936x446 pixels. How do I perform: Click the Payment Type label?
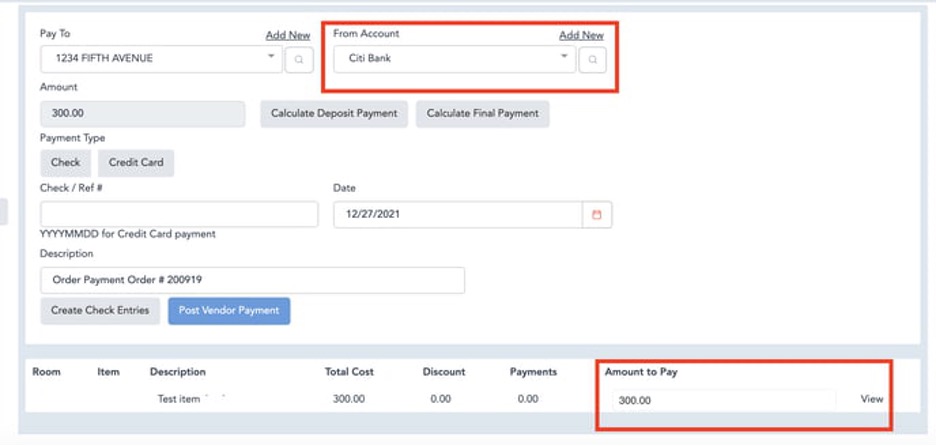tap(72, 139)
